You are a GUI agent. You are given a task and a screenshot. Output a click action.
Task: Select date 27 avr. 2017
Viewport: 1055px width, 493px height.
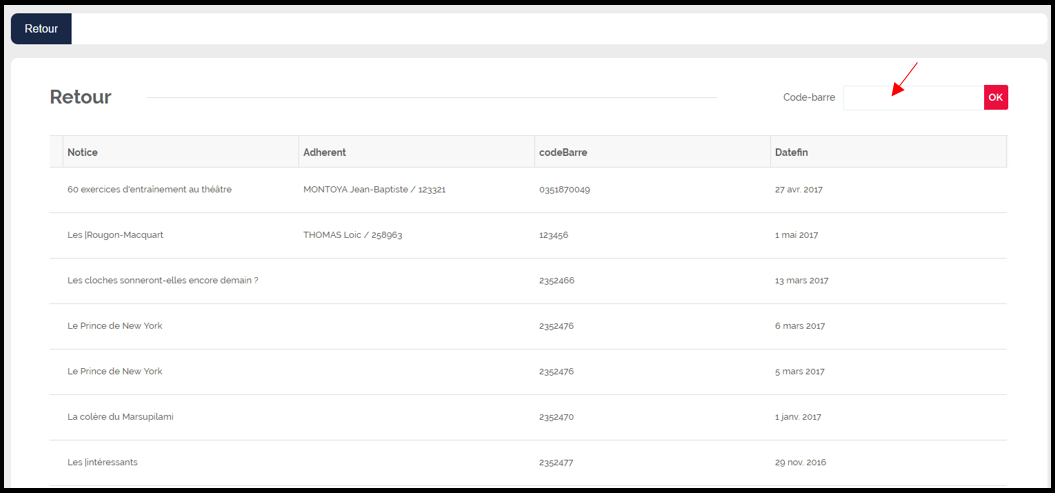(x=799, y=190)
